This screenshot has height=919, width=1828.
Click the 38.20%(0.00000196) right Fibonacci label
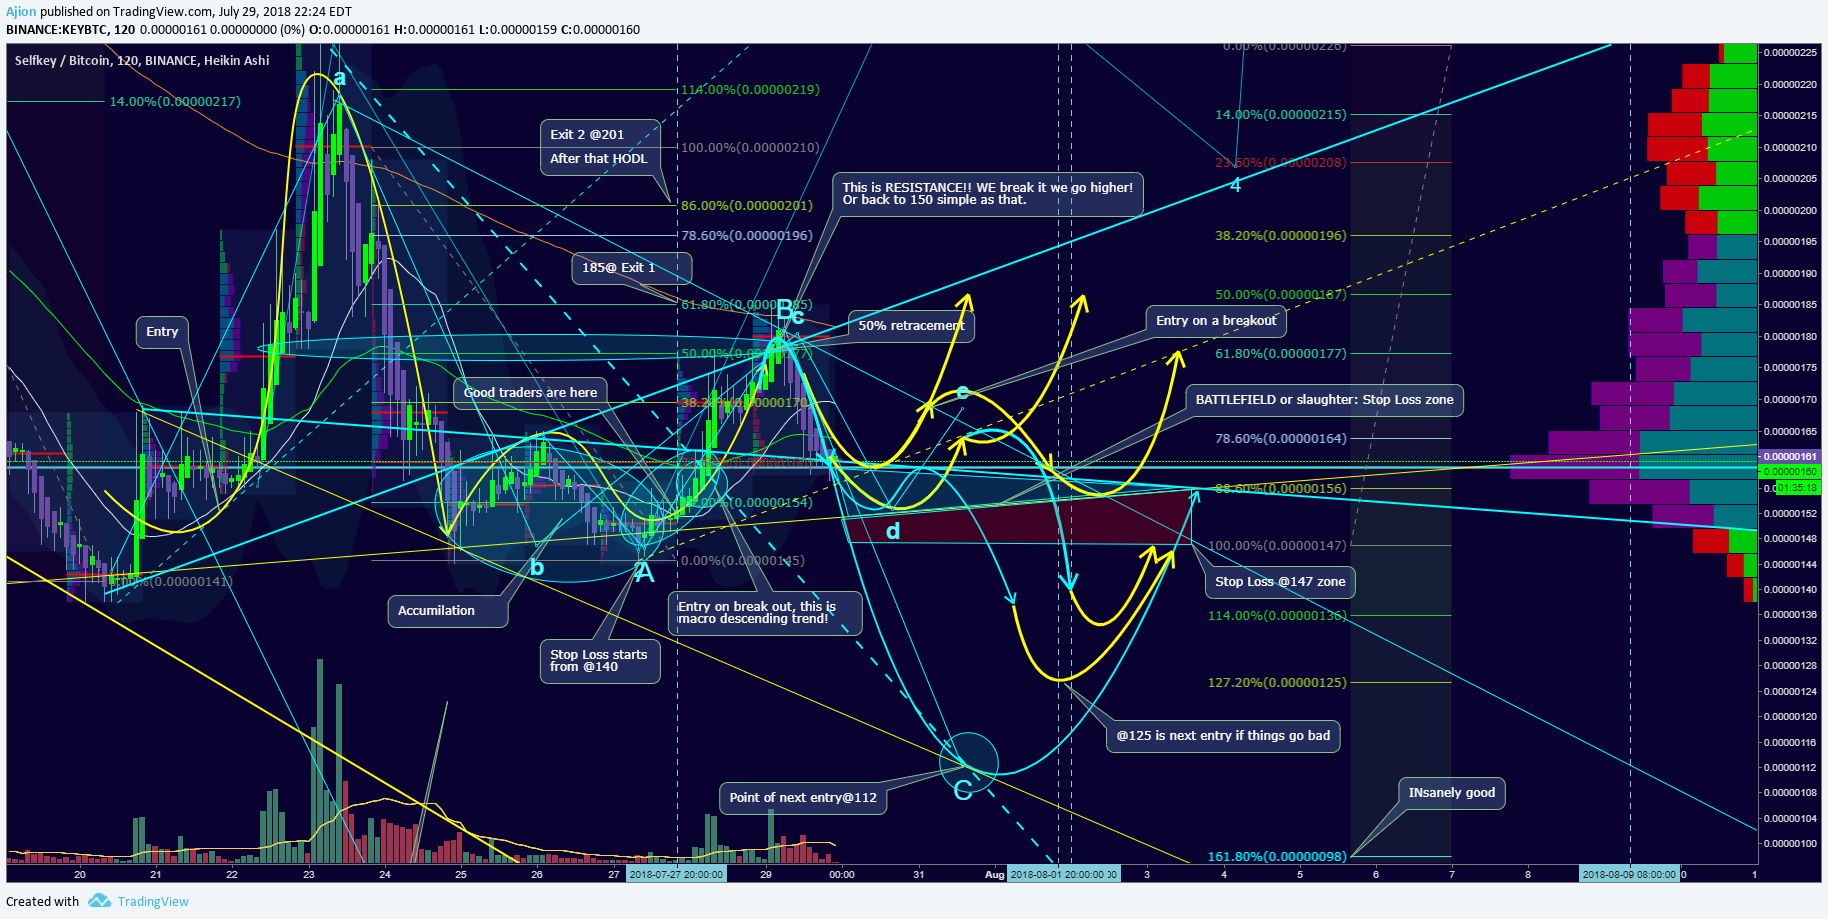point(1281,236)
